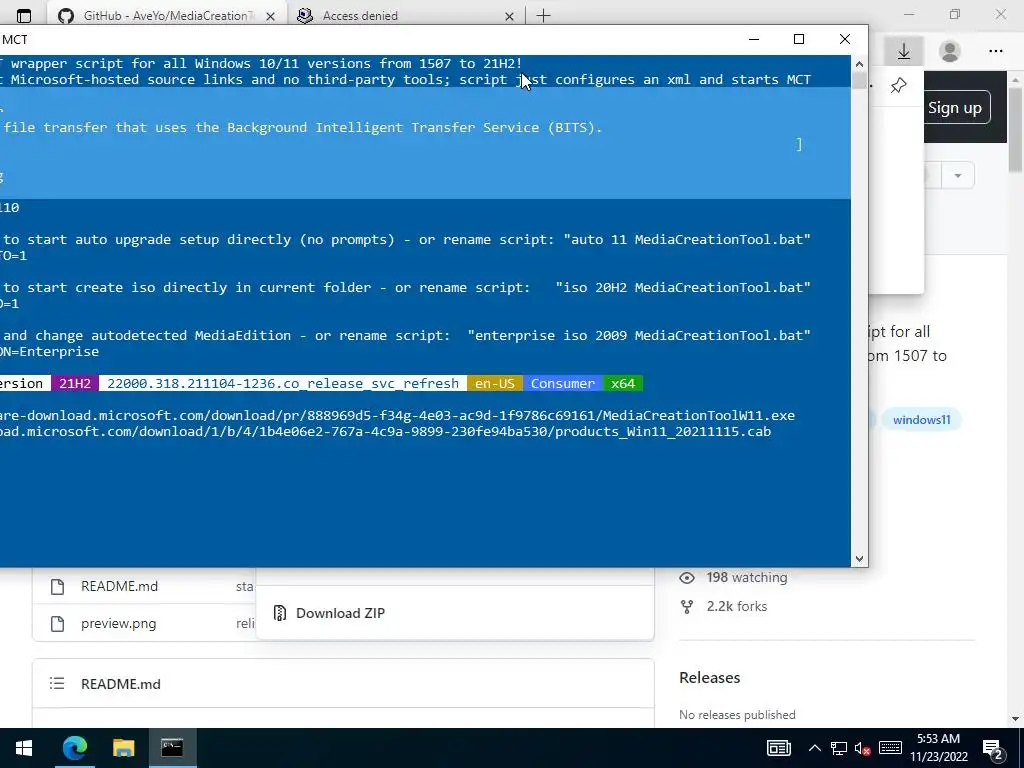
Task: Open the README outline list icon
Action: [x=57, y=684]
